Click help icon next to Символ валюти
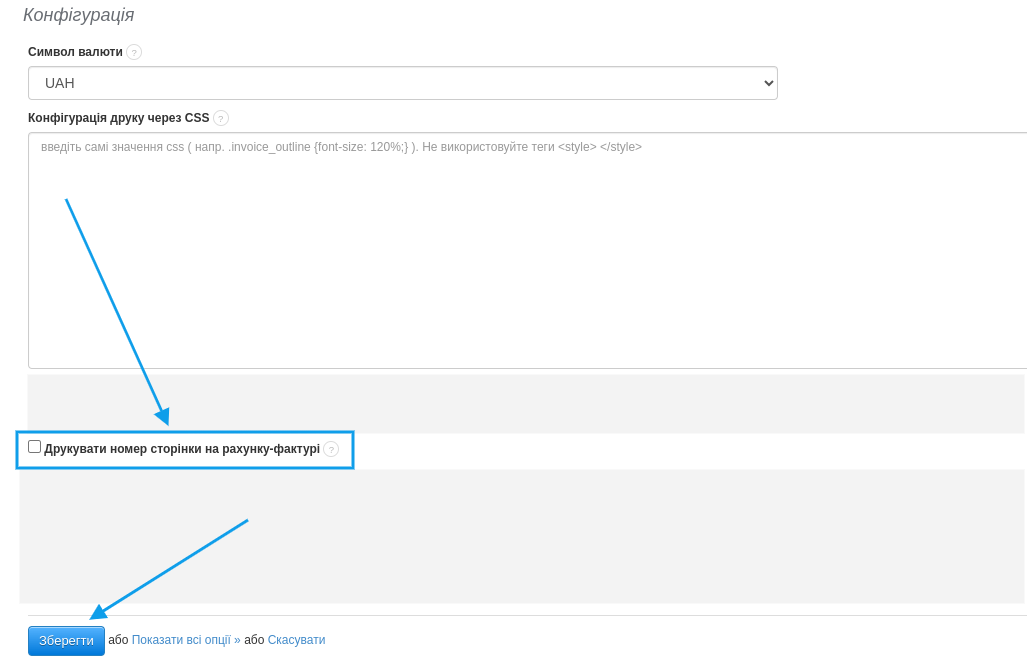This screenshot has width=1027, height=669. 134,52
